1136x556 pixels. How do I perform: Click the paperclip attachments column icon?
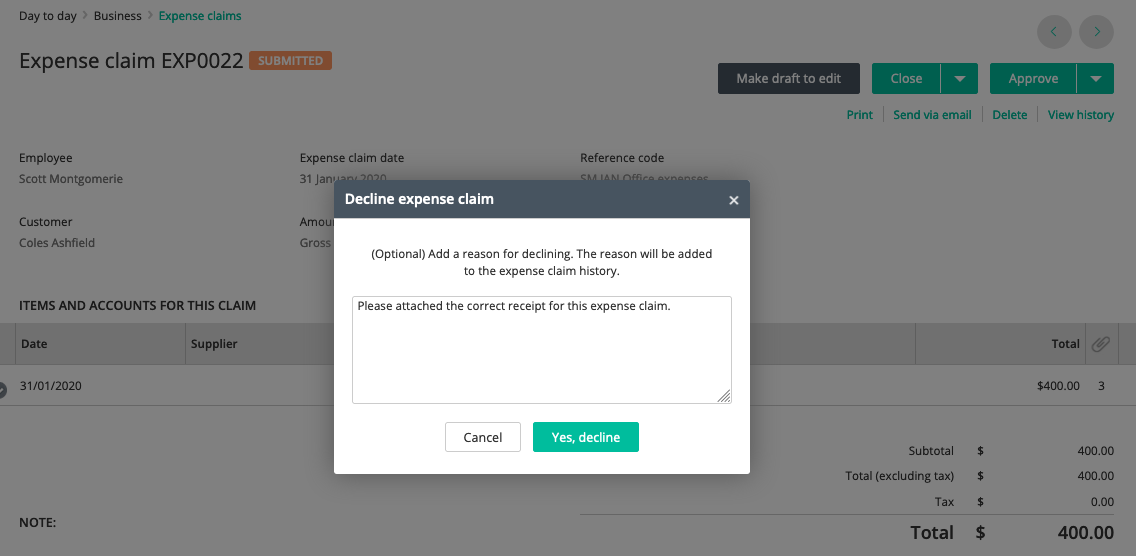pyautogui.click(x=1100, y=344)
